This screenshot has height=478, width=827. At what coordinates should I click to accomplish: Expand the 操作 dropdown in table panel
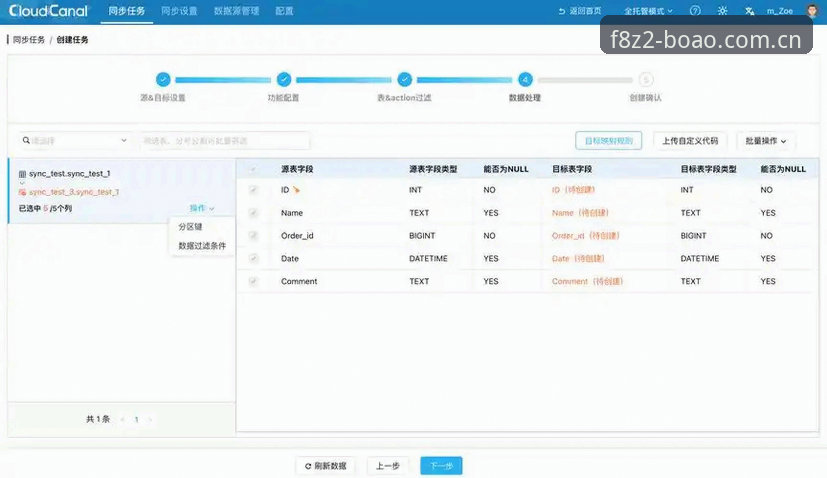[x=201, y=208]
